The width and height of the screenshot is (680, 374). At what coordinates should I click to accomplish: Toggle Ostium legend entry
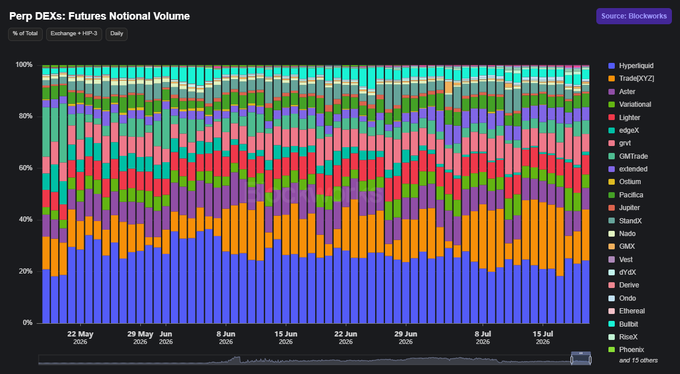click(624, 182)
